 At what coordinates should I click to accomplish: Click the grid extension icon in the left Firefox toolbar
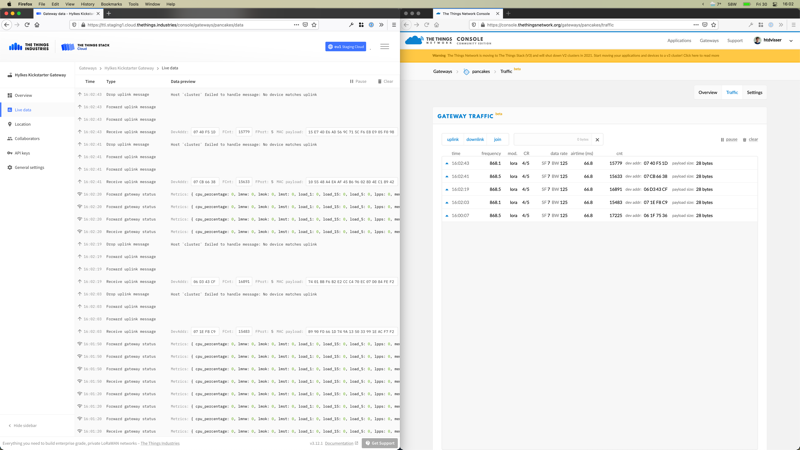361,24
